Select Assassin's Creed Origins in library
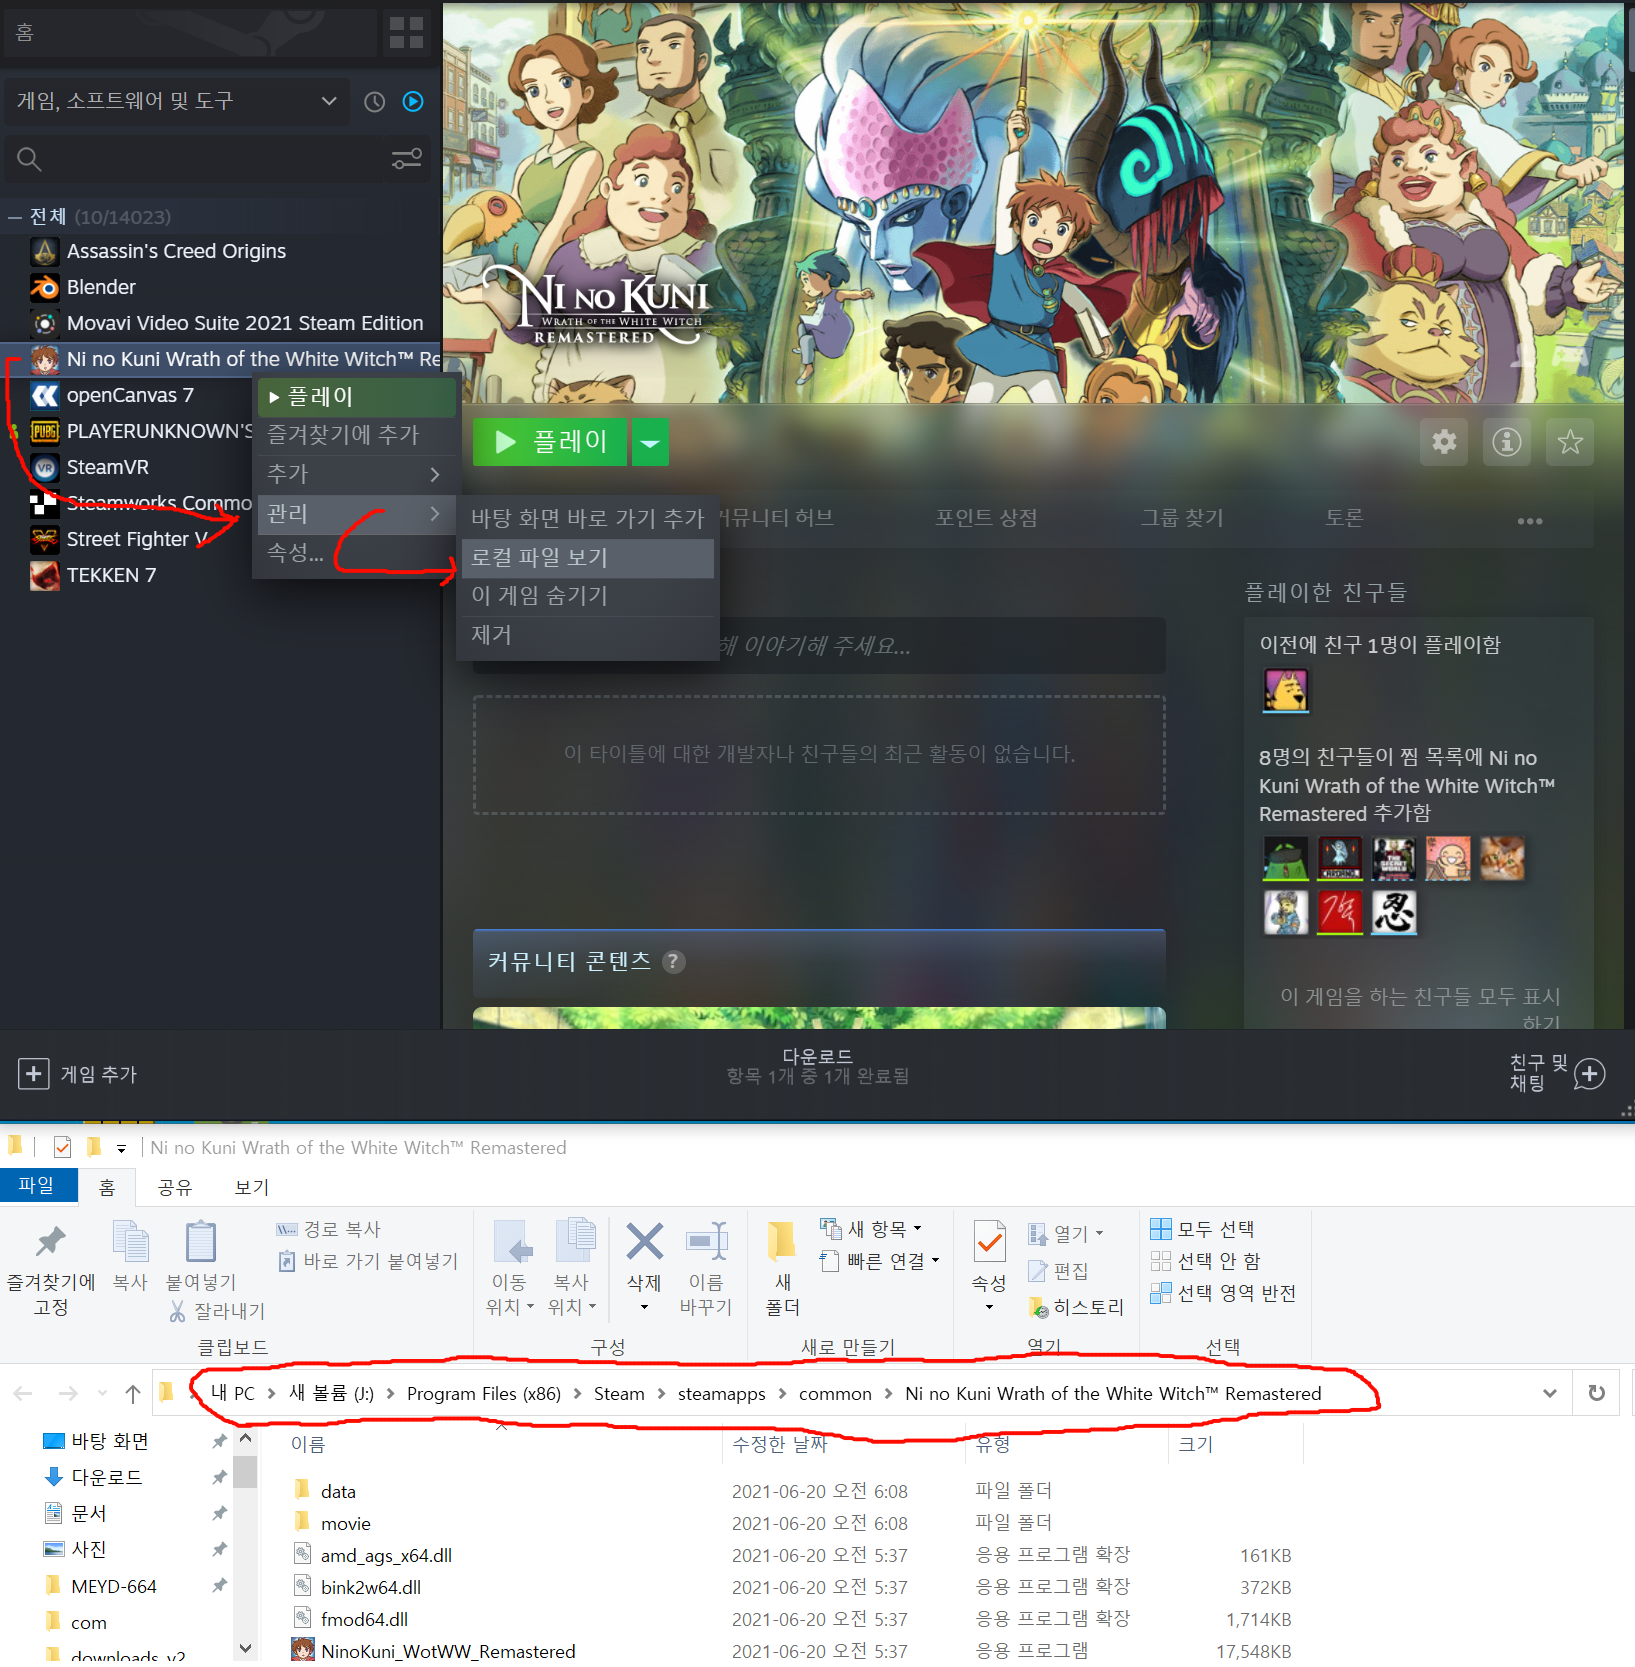This screenshot has height=1667, width=1635. 176,251
